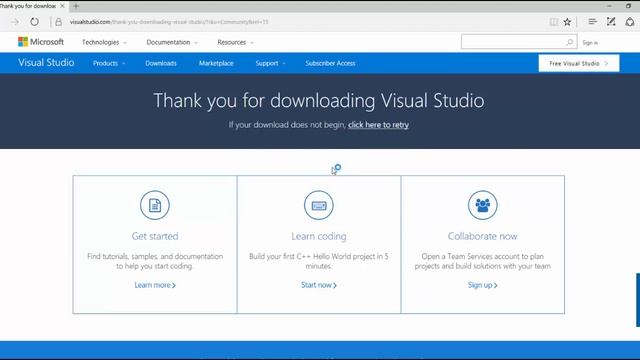This screenshot has height=360, width=640.
Task: Click the Microsoft logo
Action: [41, 42]
